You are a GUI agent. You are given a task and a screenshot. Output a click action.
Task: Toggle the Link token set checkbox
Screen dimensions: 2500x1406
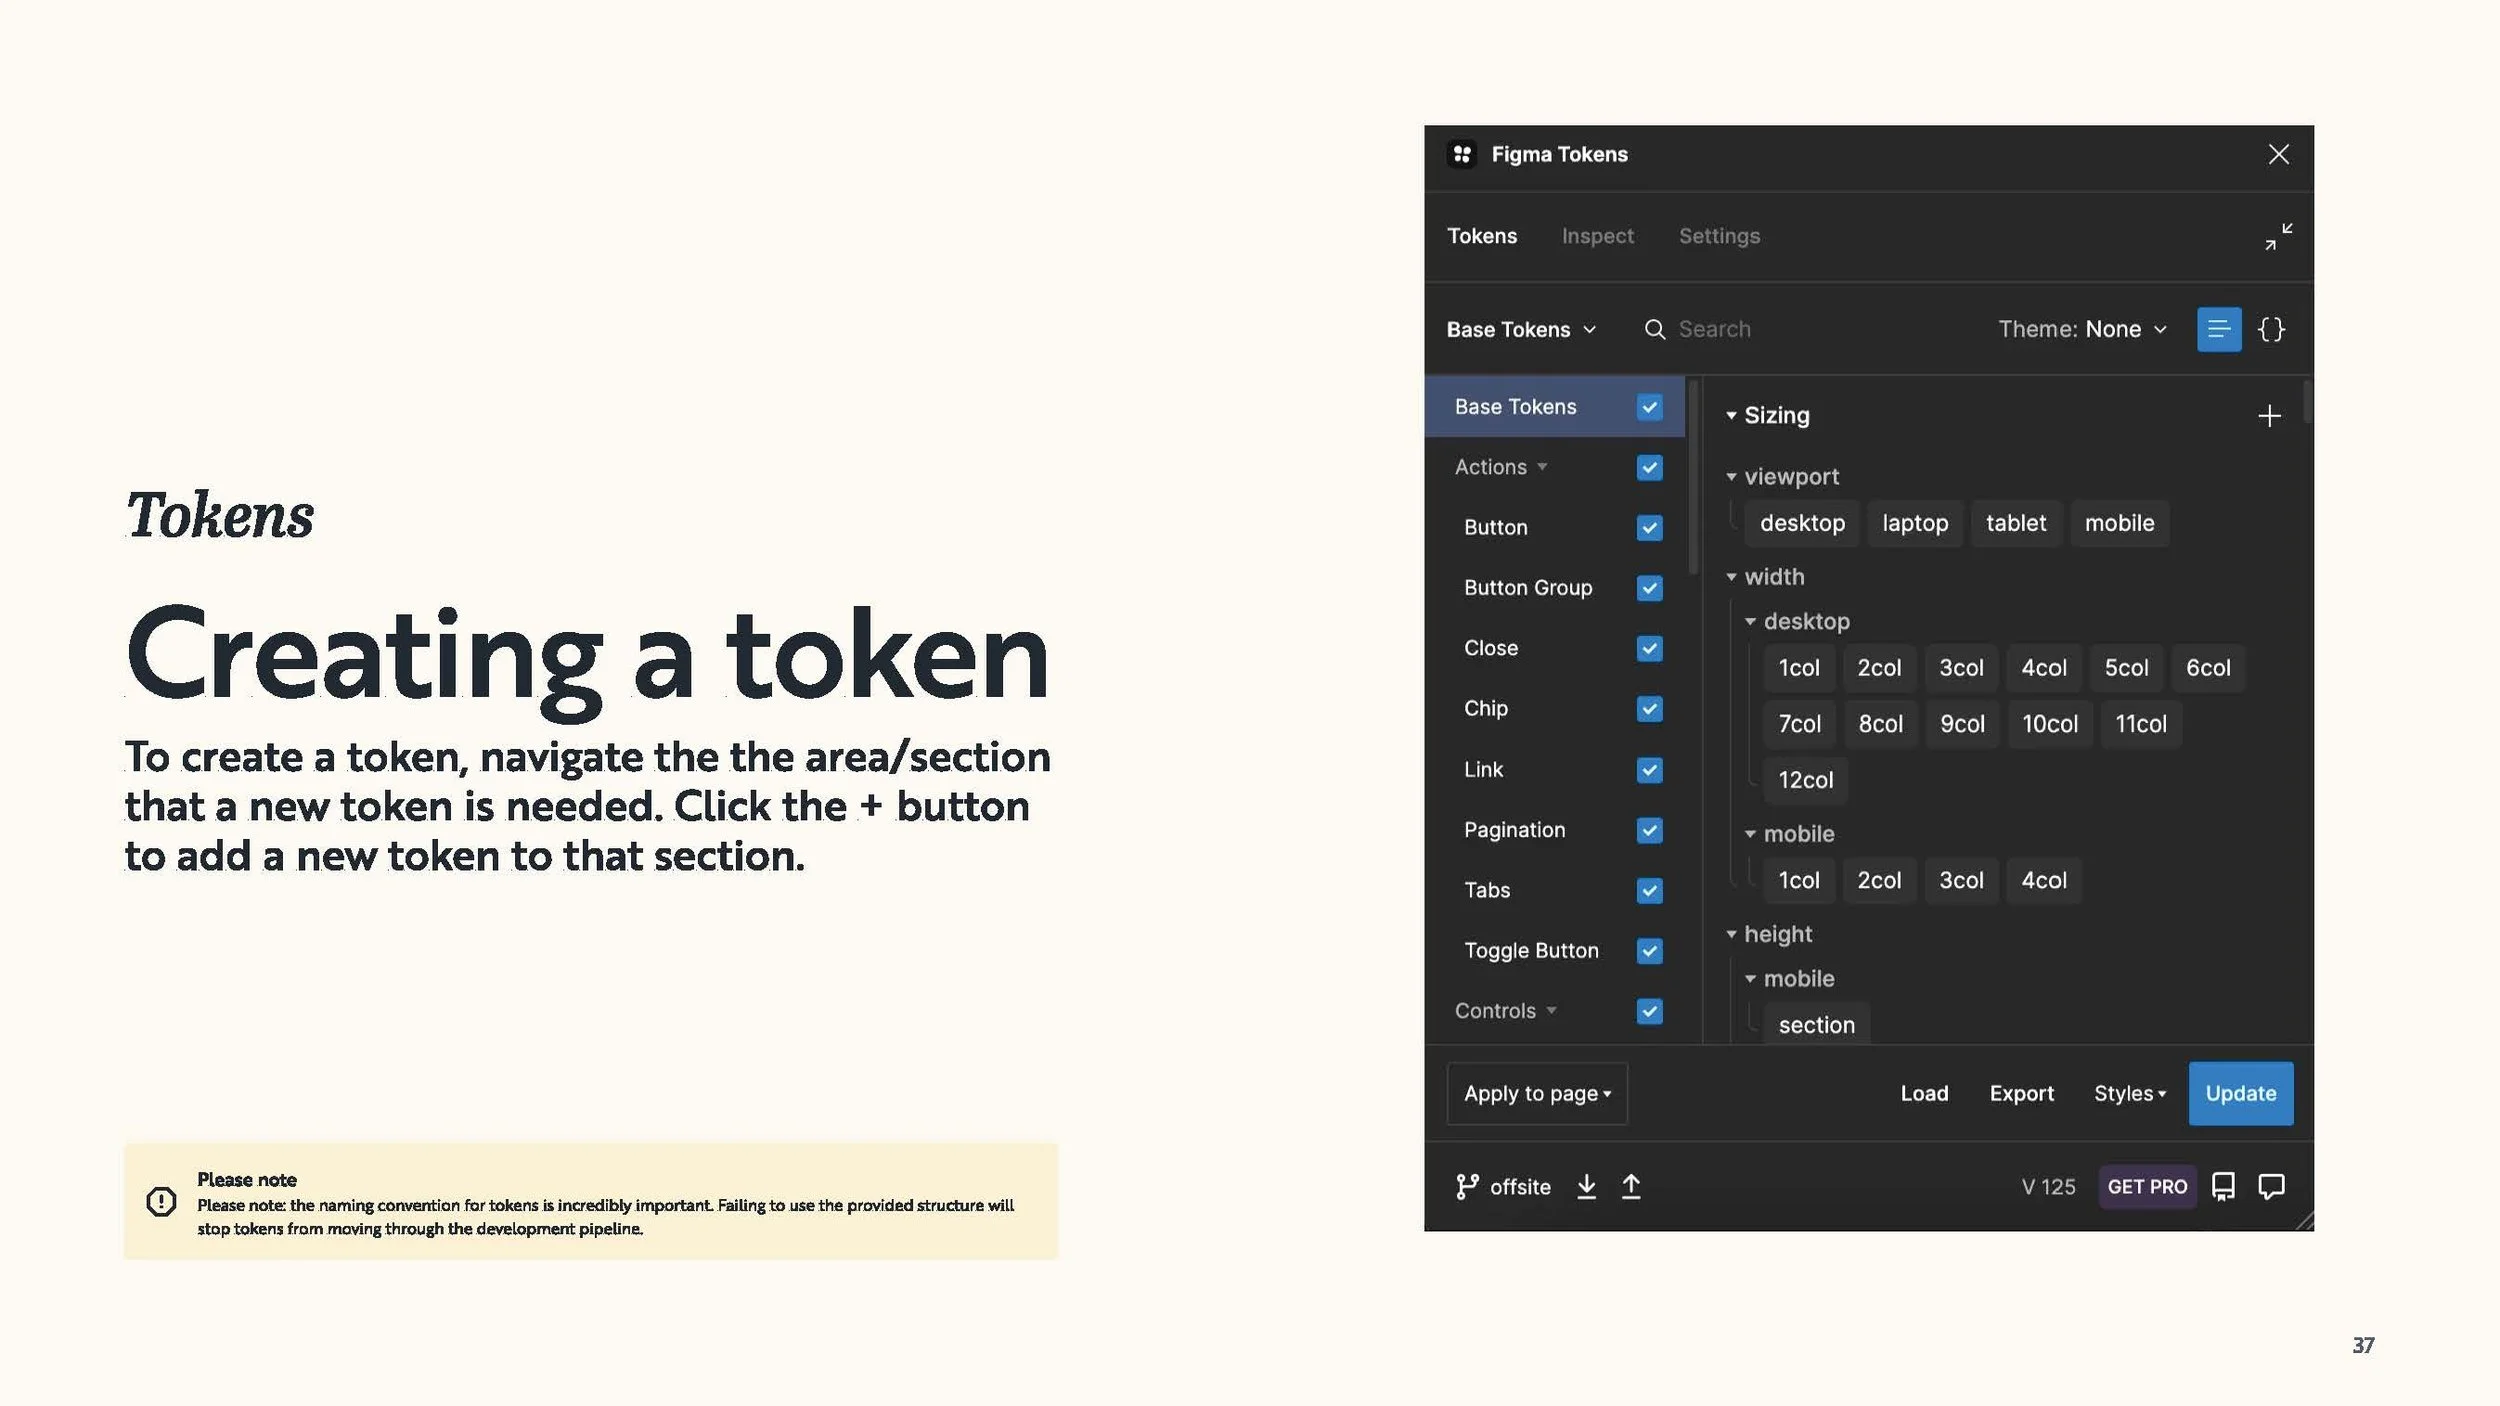coord(1649,769)
